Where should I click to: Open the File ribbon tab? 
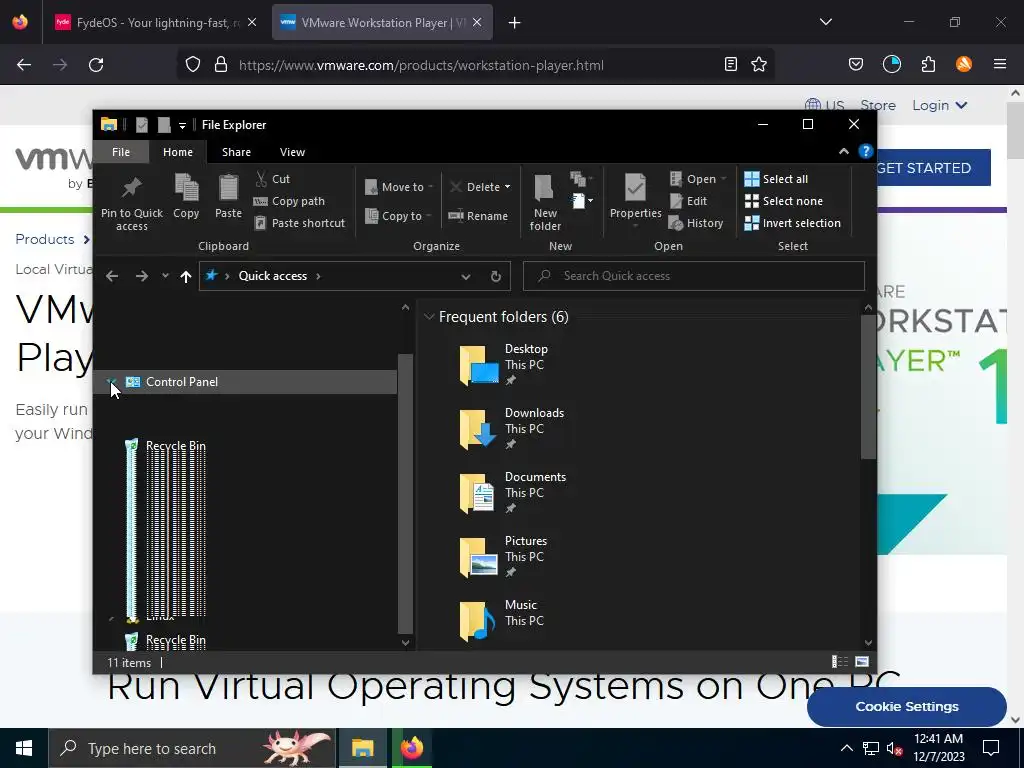[x=121, y=152]
